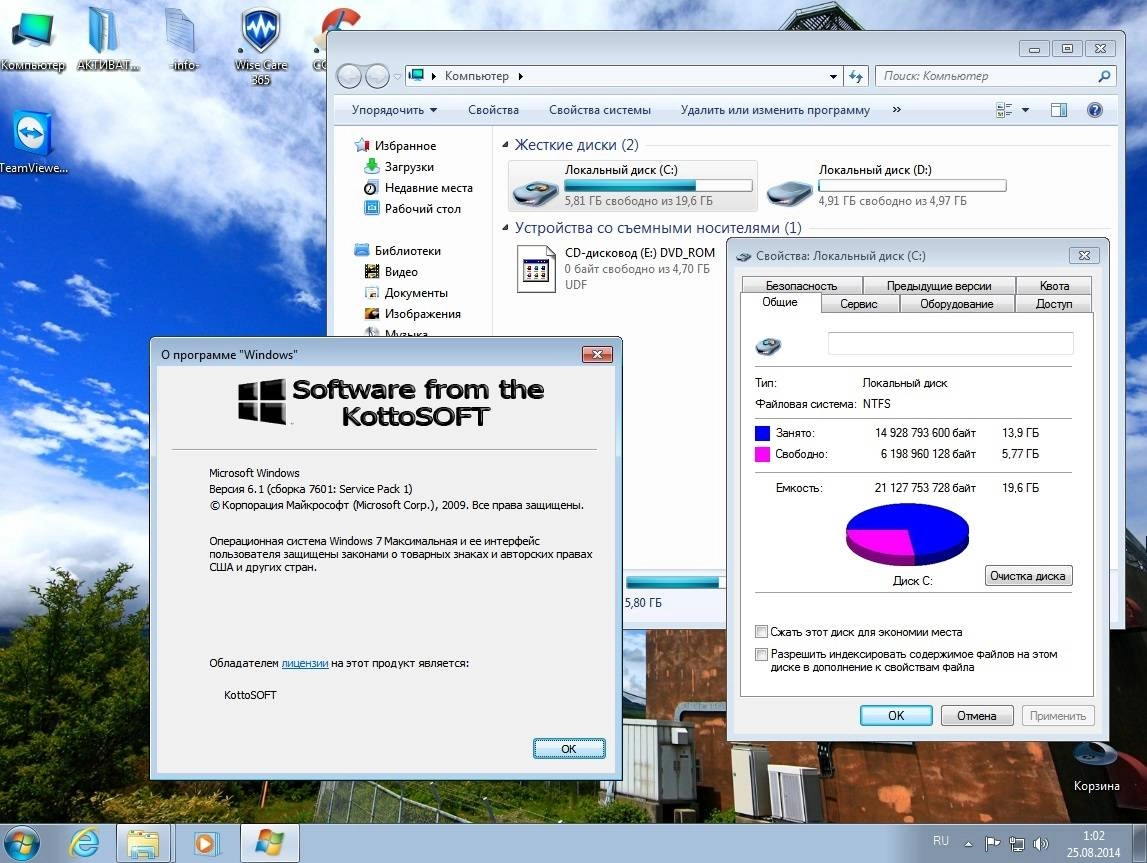Click the address bar refresh button

pyautogui.click(x=856, y=76)
